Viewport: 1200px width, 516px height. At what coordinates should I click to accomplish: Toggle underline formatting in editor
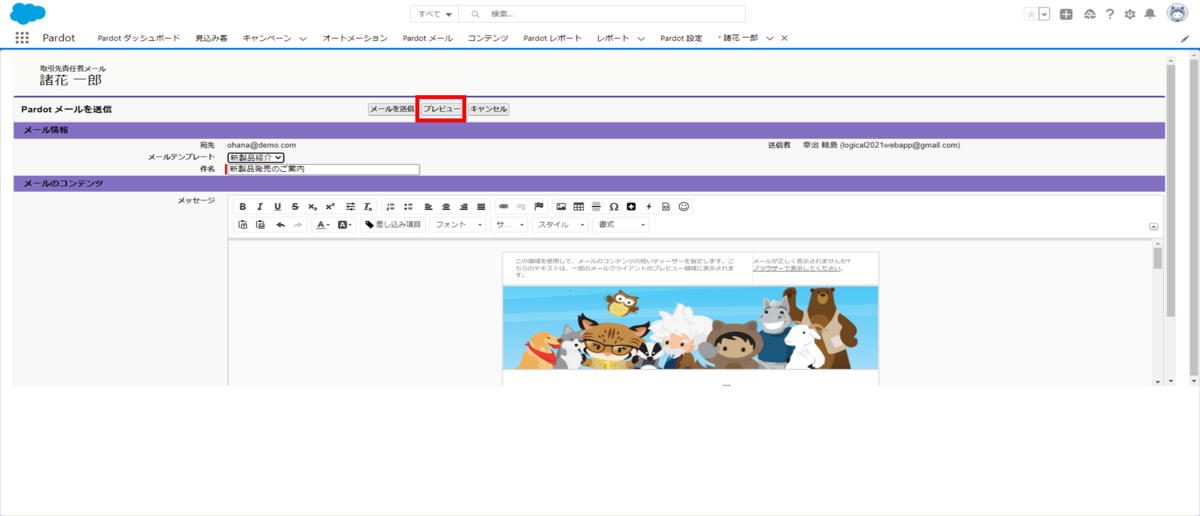pos(277,207)
